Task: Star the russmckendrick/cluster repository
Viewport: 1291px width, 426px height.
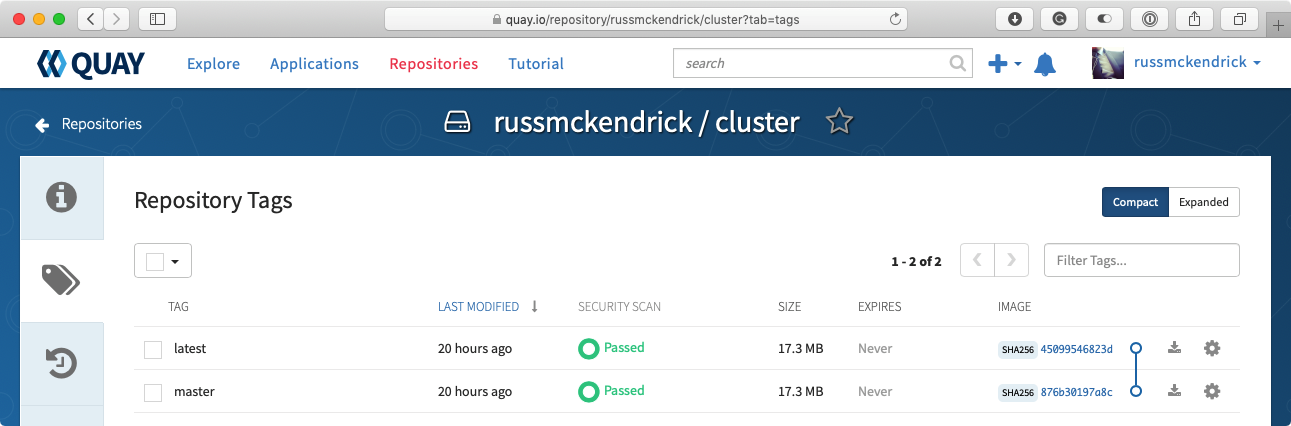Action: (839, 122)
